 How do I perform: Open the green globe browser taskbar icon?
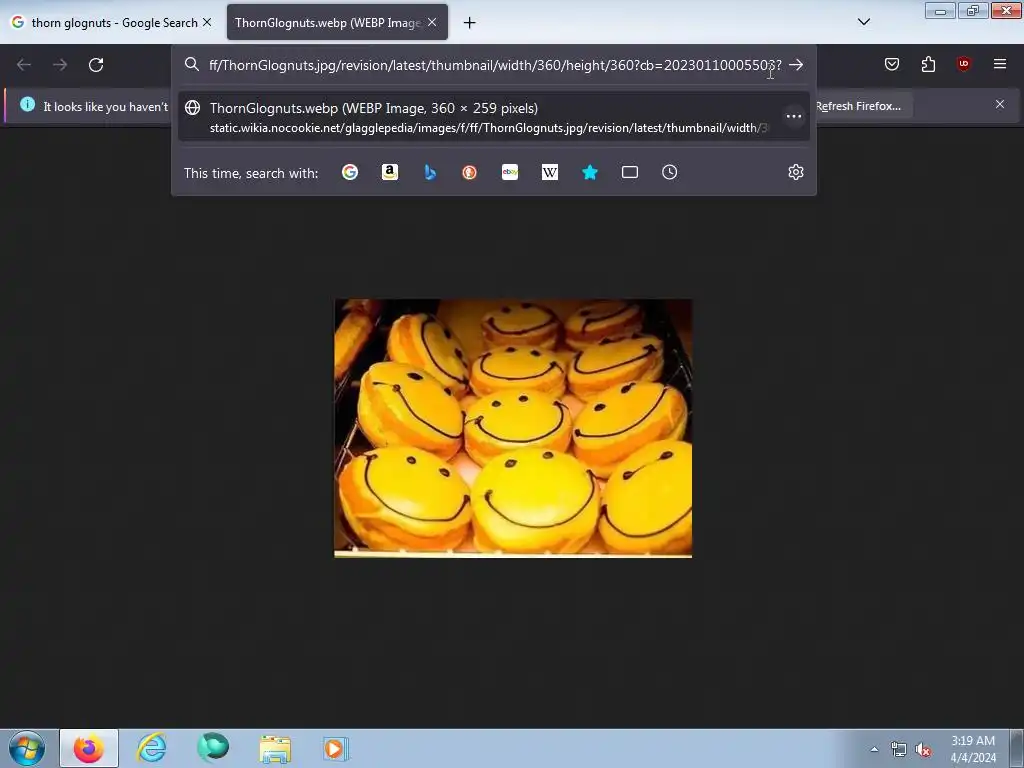coord(213,748)
